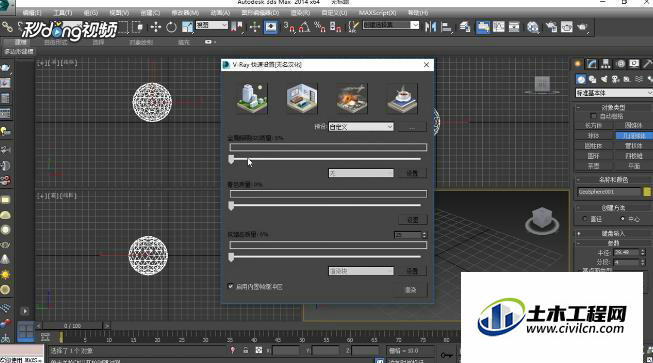Click settings button beside the render-block dropdown

pyautogui.click(x=412, y=271)
